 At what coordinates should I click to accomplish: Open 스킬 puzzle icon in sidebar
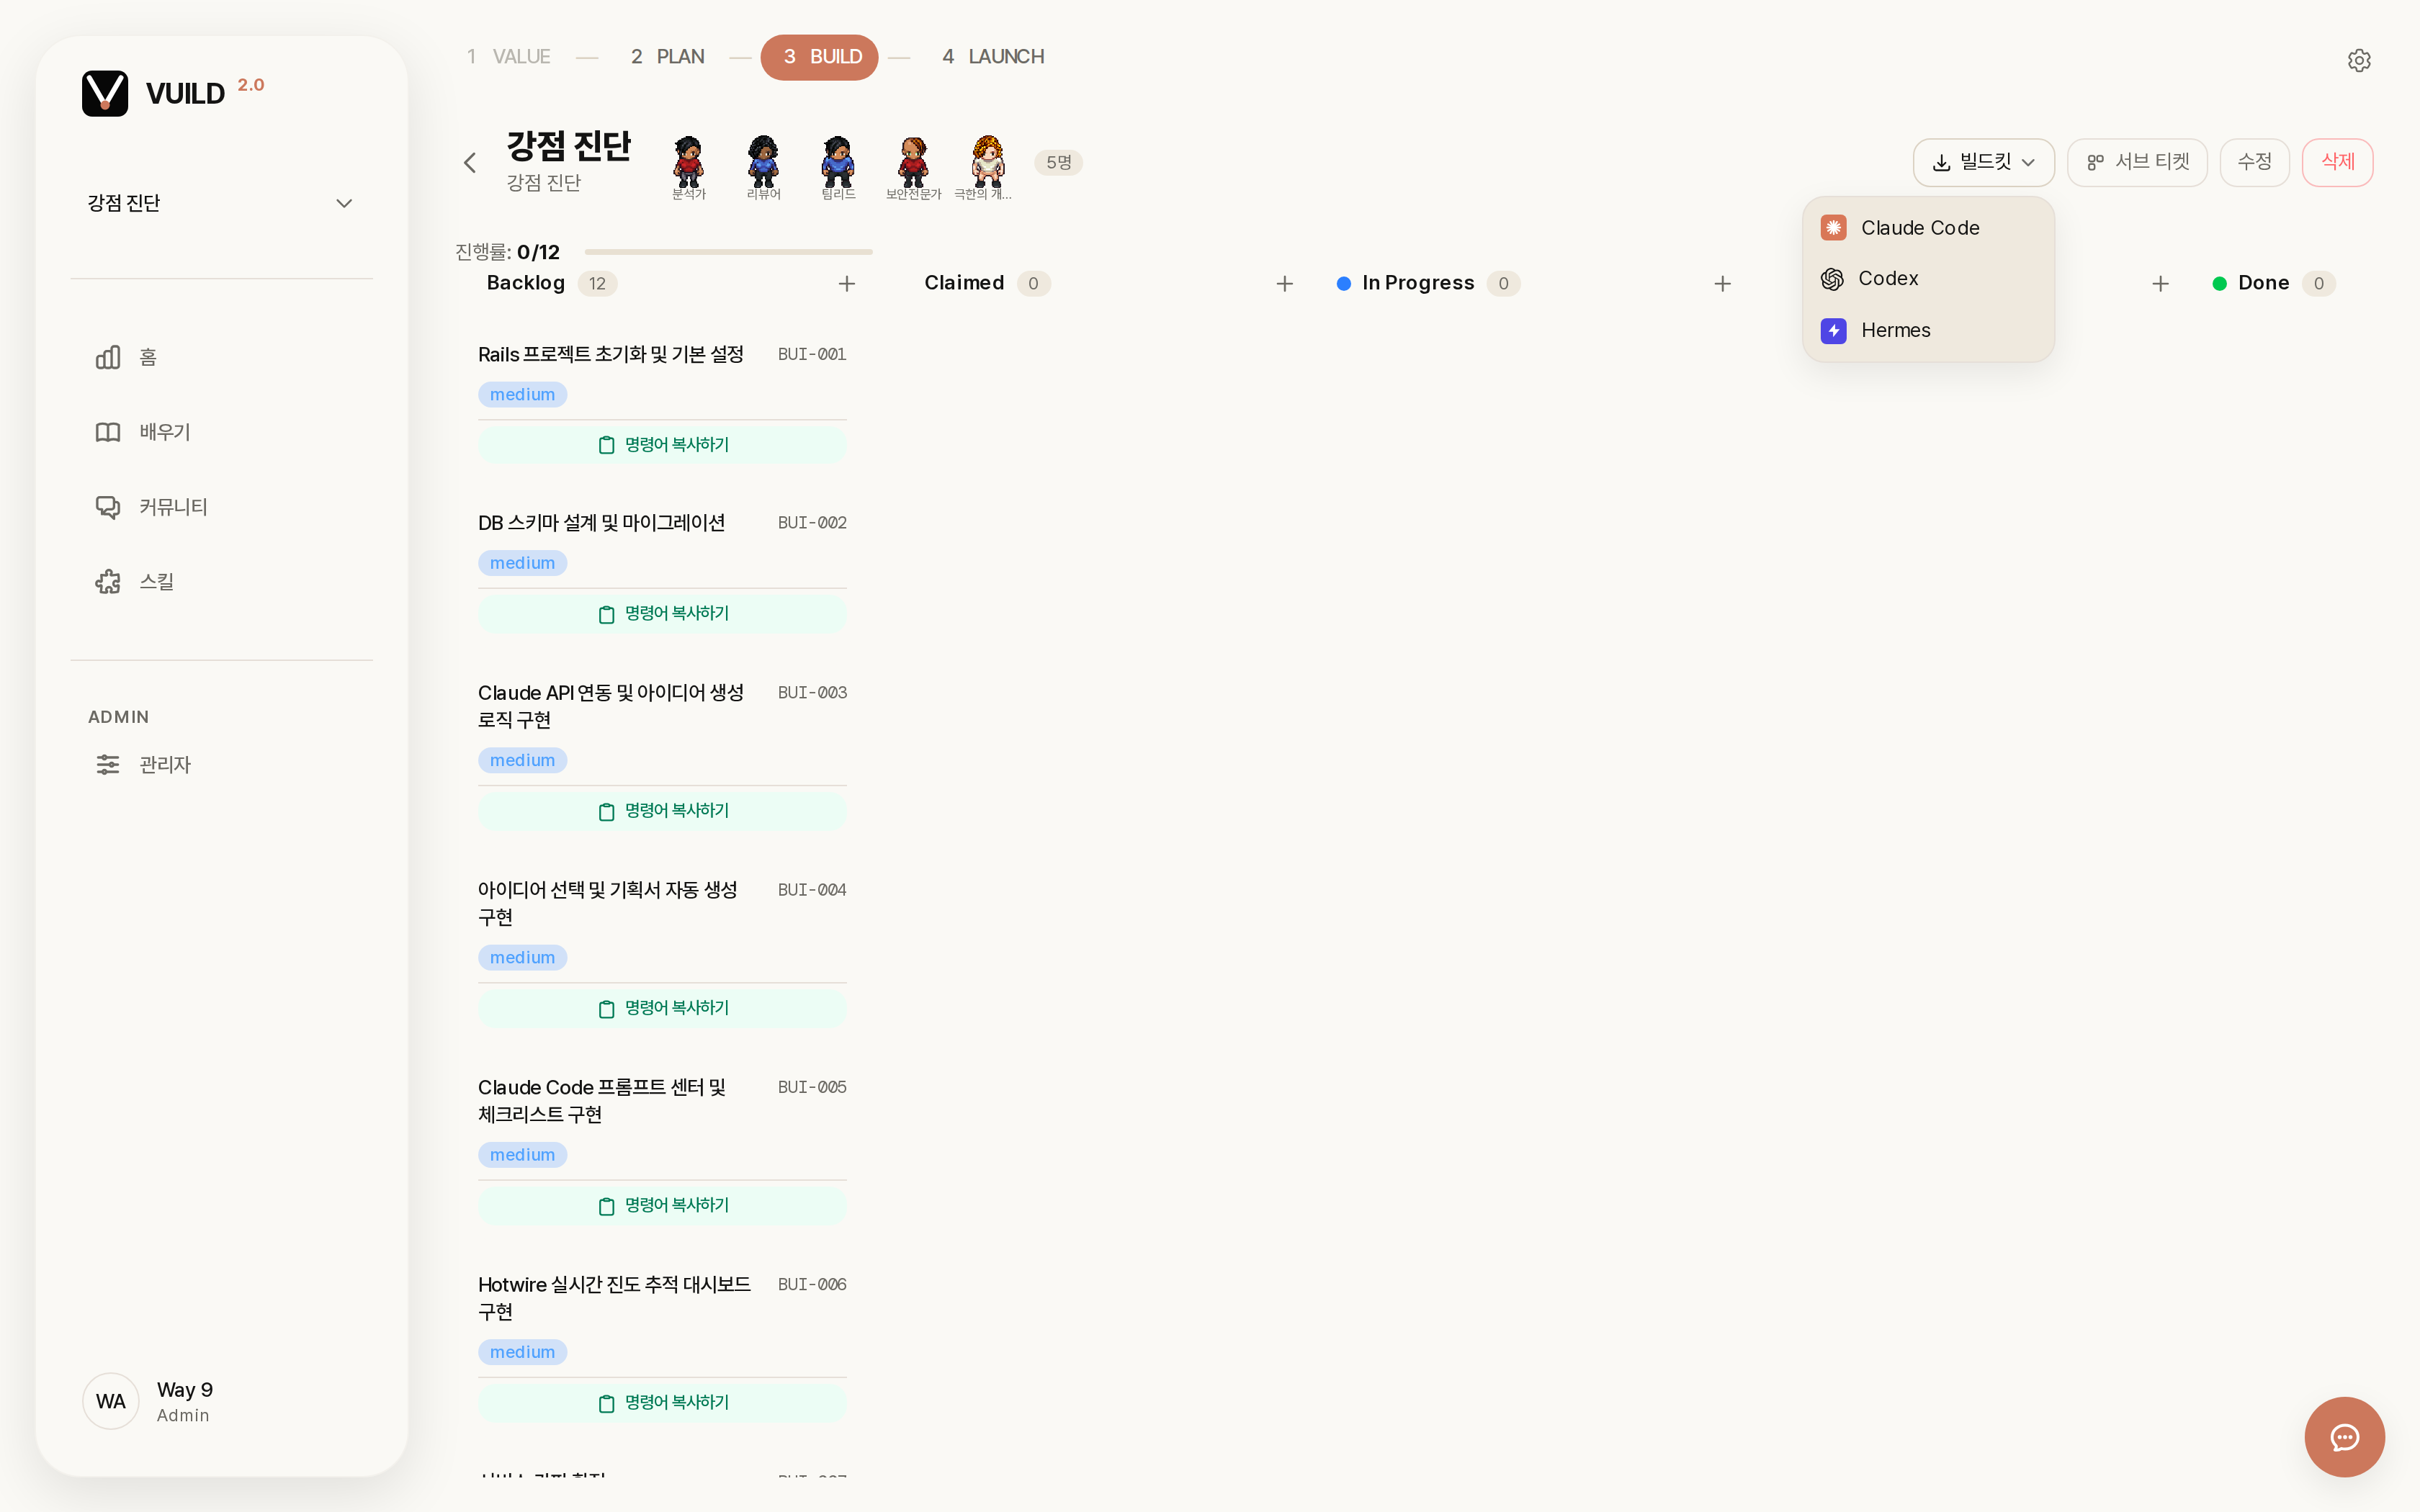coord(108,581)
